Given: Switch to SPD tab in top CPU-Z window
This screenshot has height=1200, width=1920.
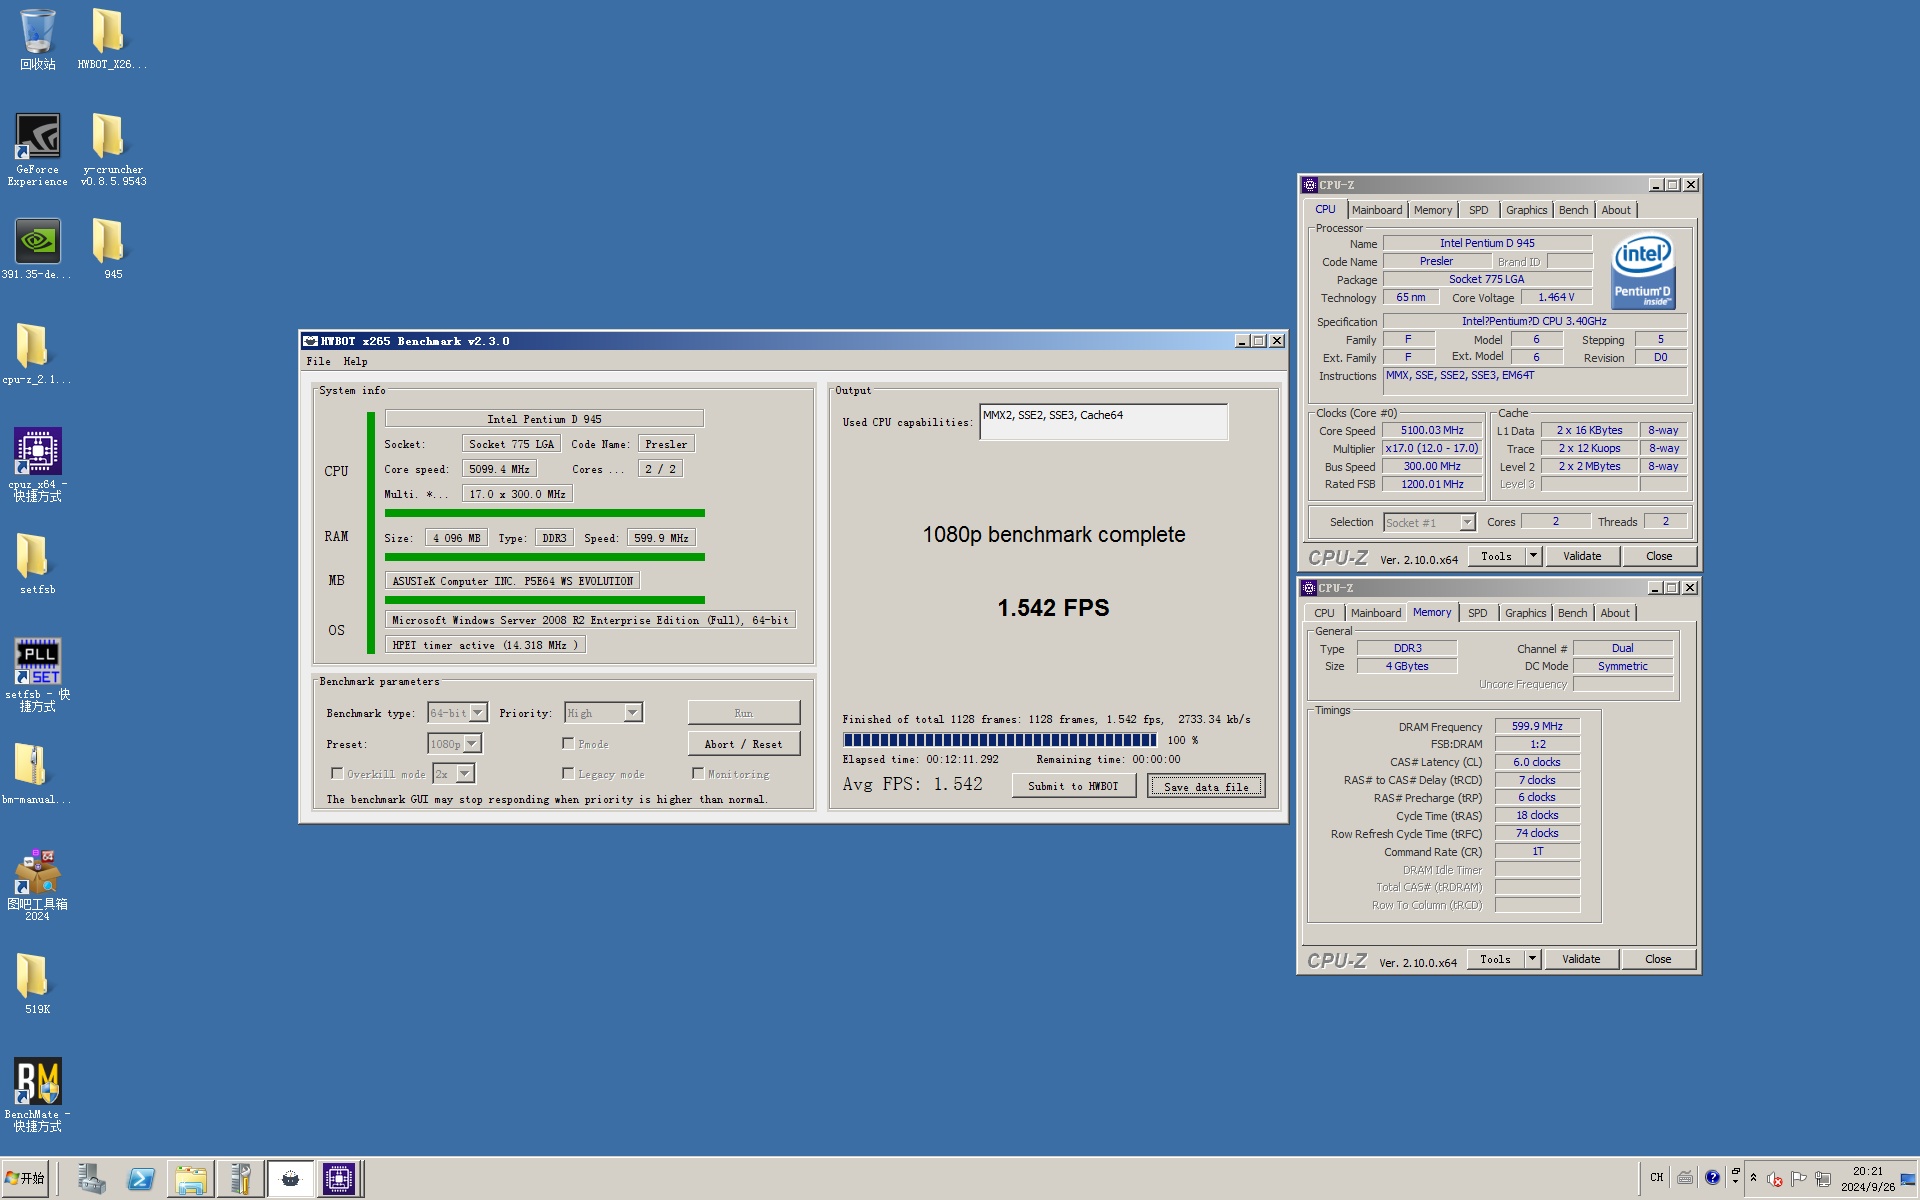Looking at the screenshot, I should (x=1478, y=210).
